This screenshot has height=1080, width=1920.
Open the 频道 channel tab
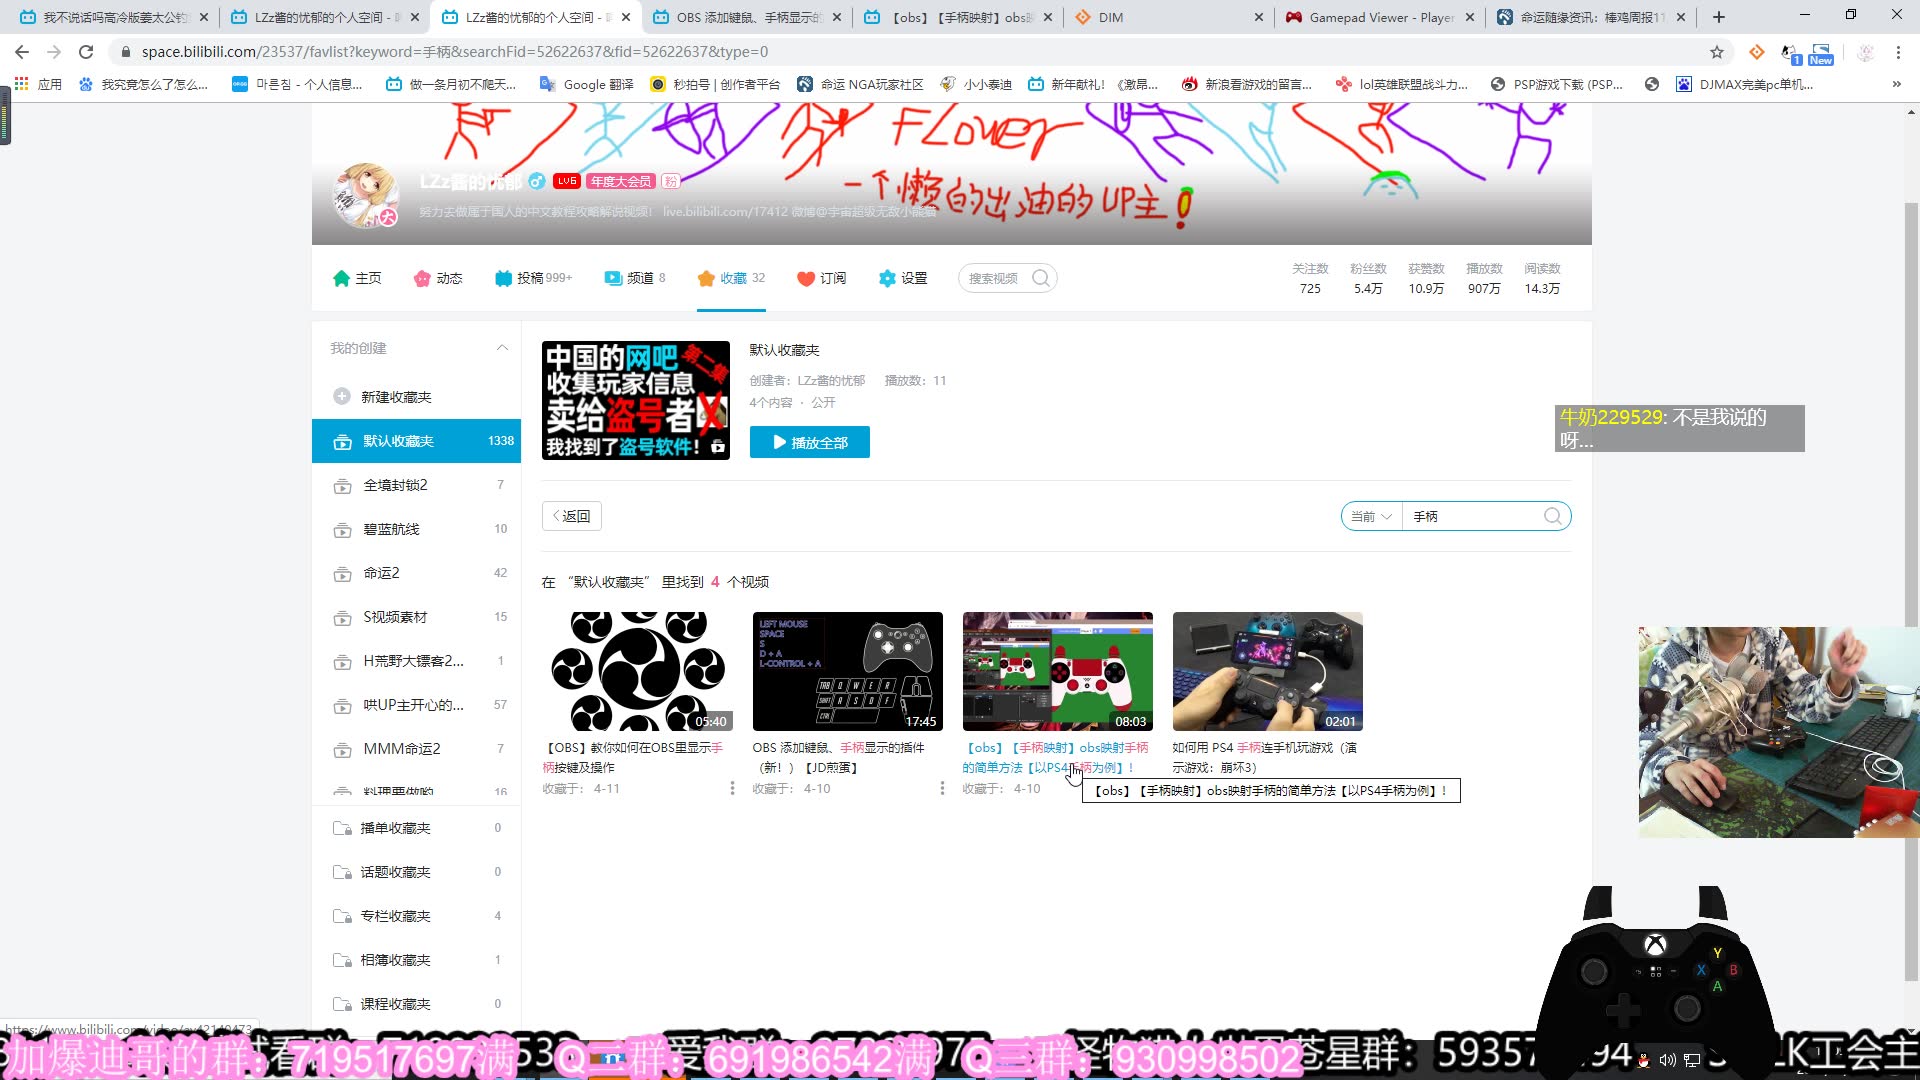coord(635,278)
